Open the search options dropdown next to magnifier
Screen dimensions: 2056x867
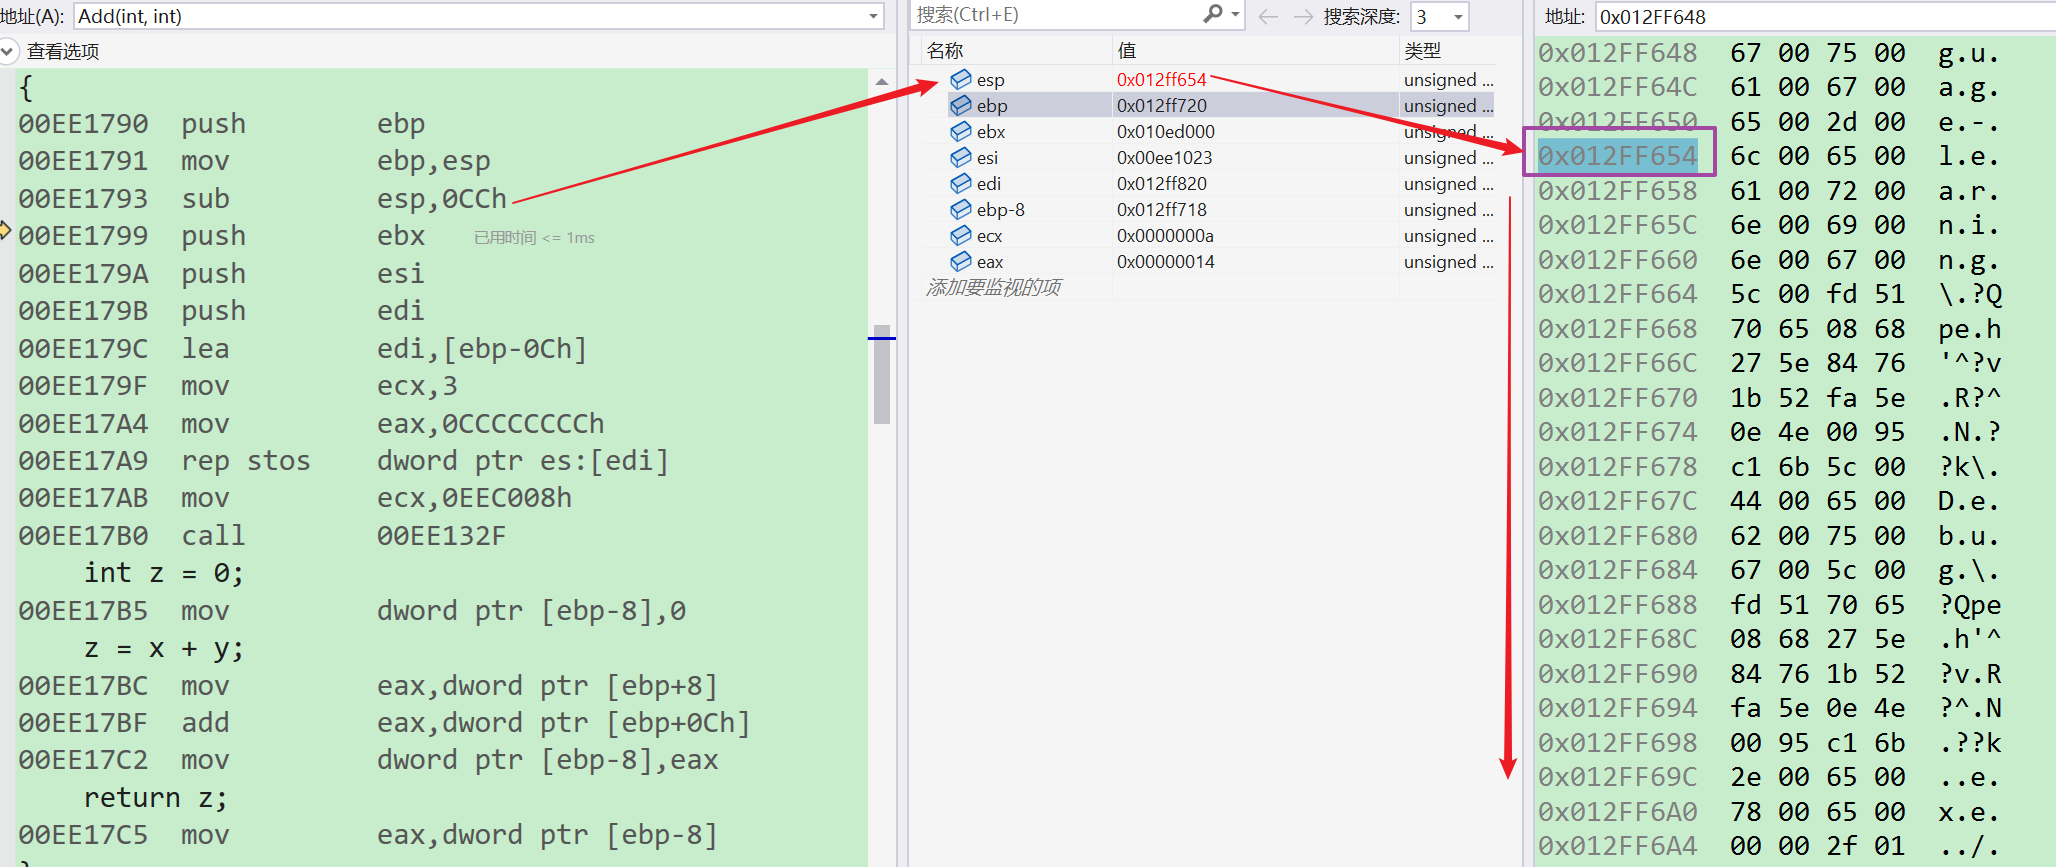[1236, 15]
